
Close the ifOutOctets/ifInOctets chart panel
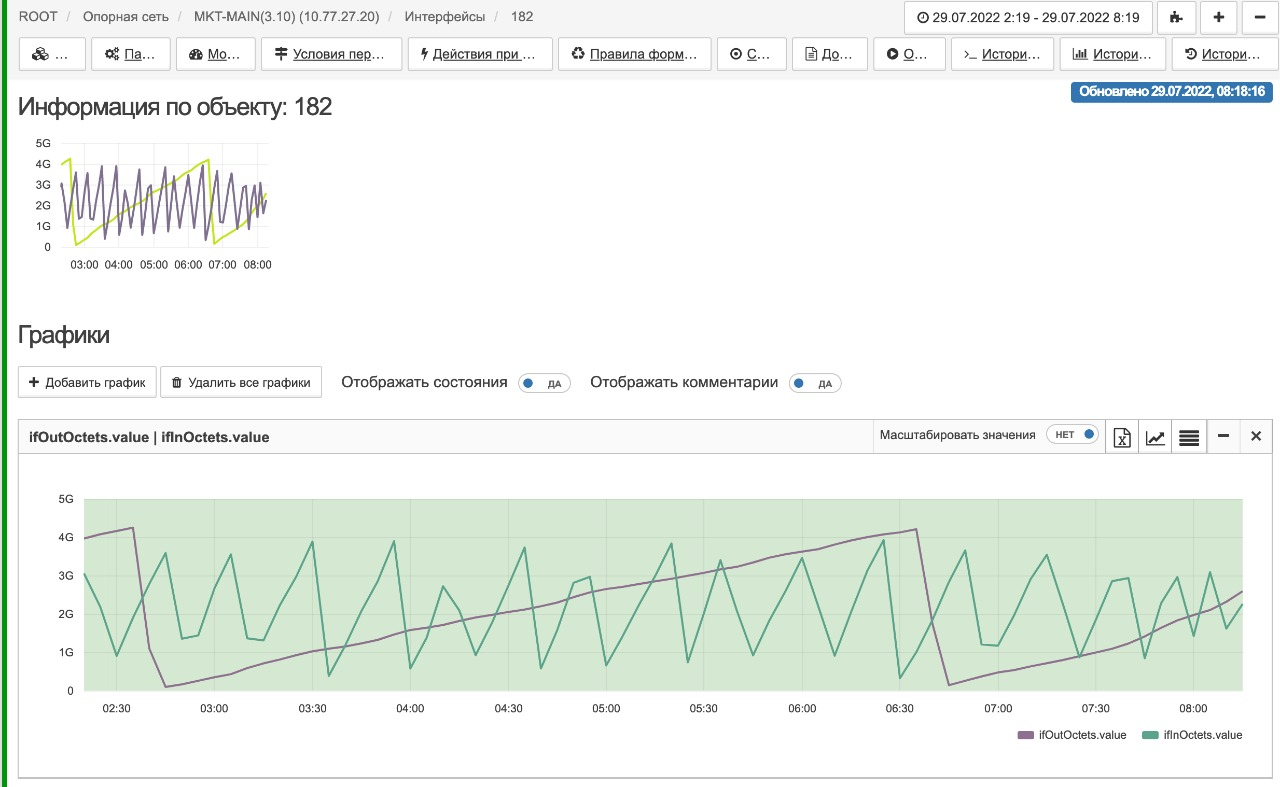1256,437
